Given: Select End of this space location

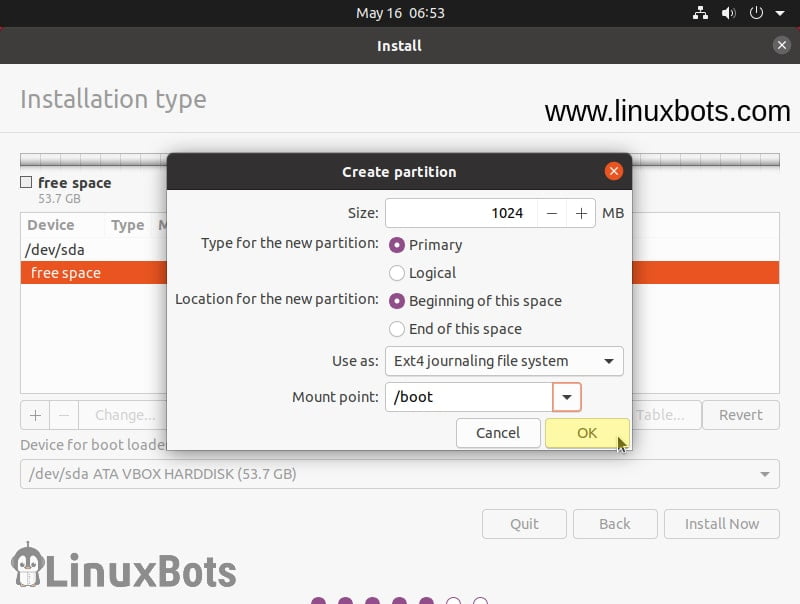Looking at the screenshot, I should 397,329.
